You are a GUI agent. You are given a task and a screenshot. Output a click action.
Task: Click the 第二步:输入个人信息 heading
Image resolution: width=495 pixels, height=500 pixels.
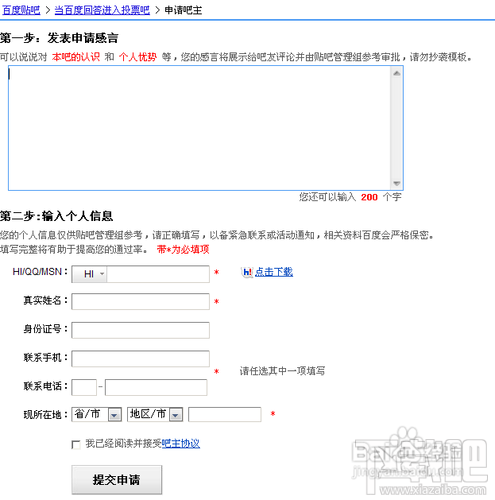[x=57, y=216]
